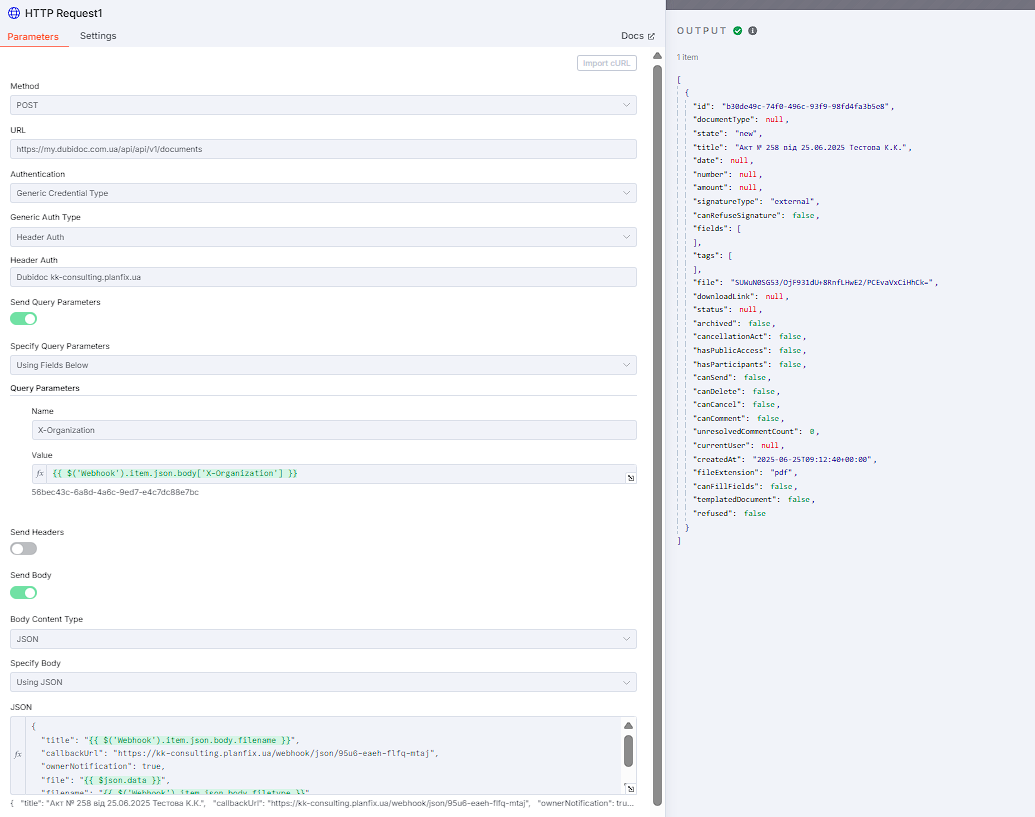
Task: Open expanded editor for Value expression
Action: pyautogui.click(x=630, y=478)
